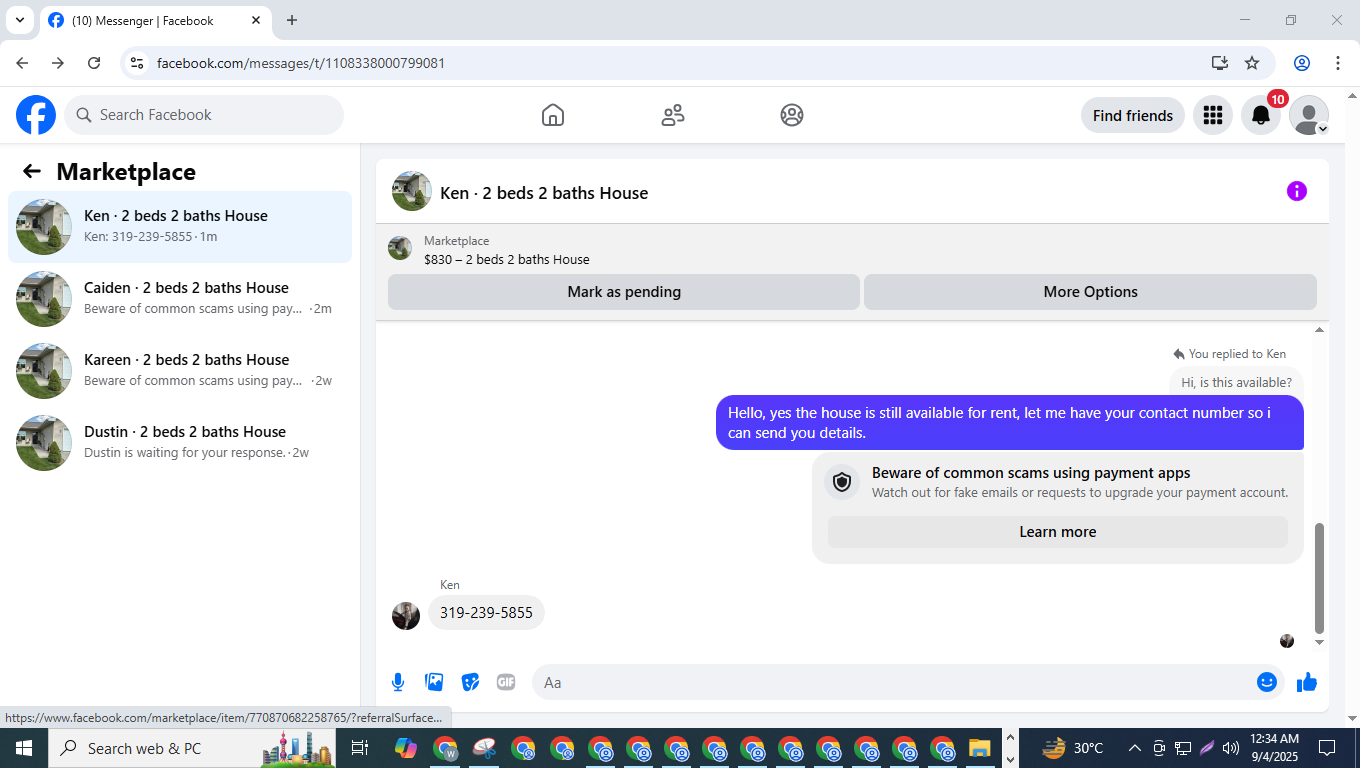Click the quoted "Hi, is this available?" reply

click(1237, 382)
